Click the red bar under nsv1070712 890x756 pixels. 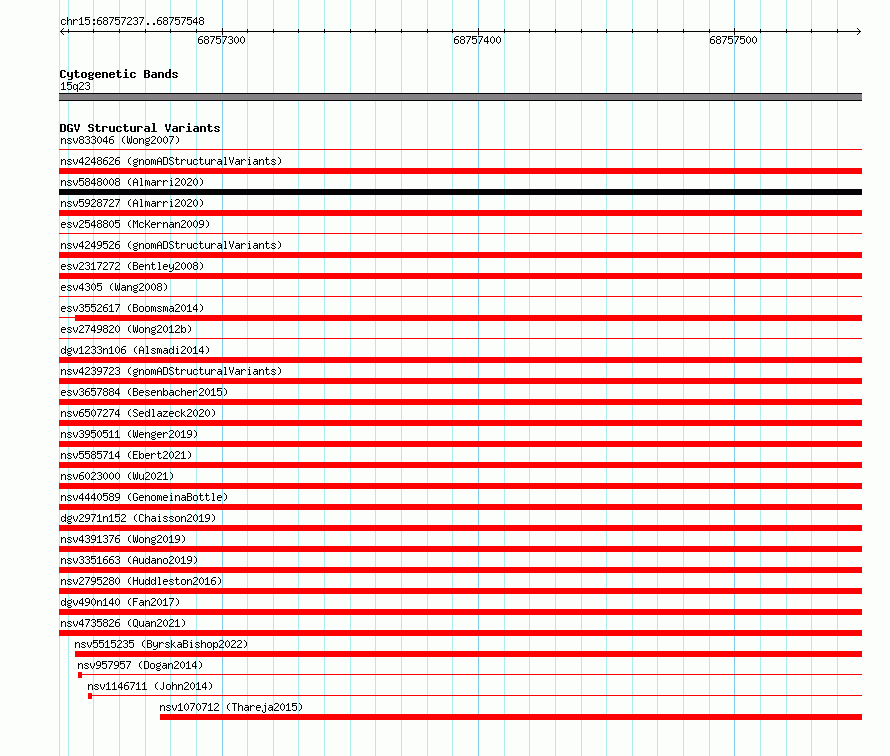point(511,717)
